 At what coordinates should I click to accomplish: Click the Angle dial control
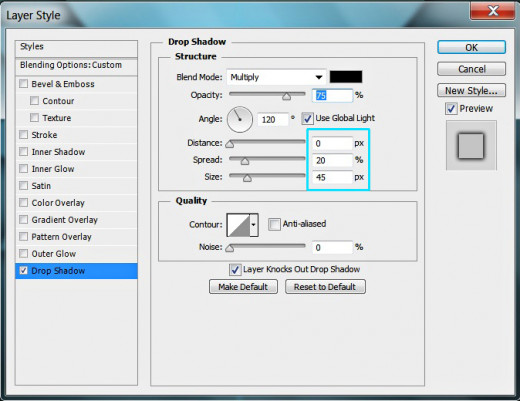pos(240,119)
